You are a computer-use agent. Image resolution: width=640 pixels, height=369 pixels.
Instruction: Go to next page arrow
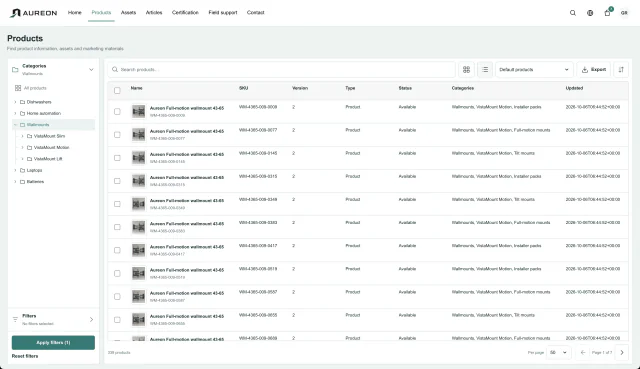pyautogui.click(x=622, y=352)
